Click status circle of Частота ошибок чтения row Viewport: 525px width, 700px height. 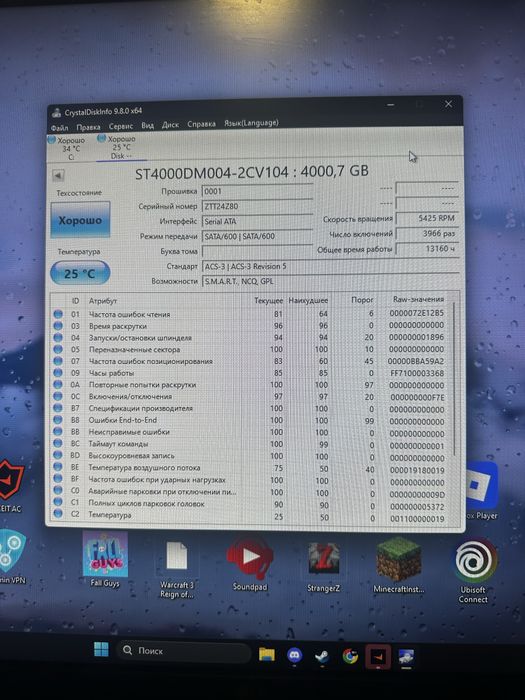point(58,314)
